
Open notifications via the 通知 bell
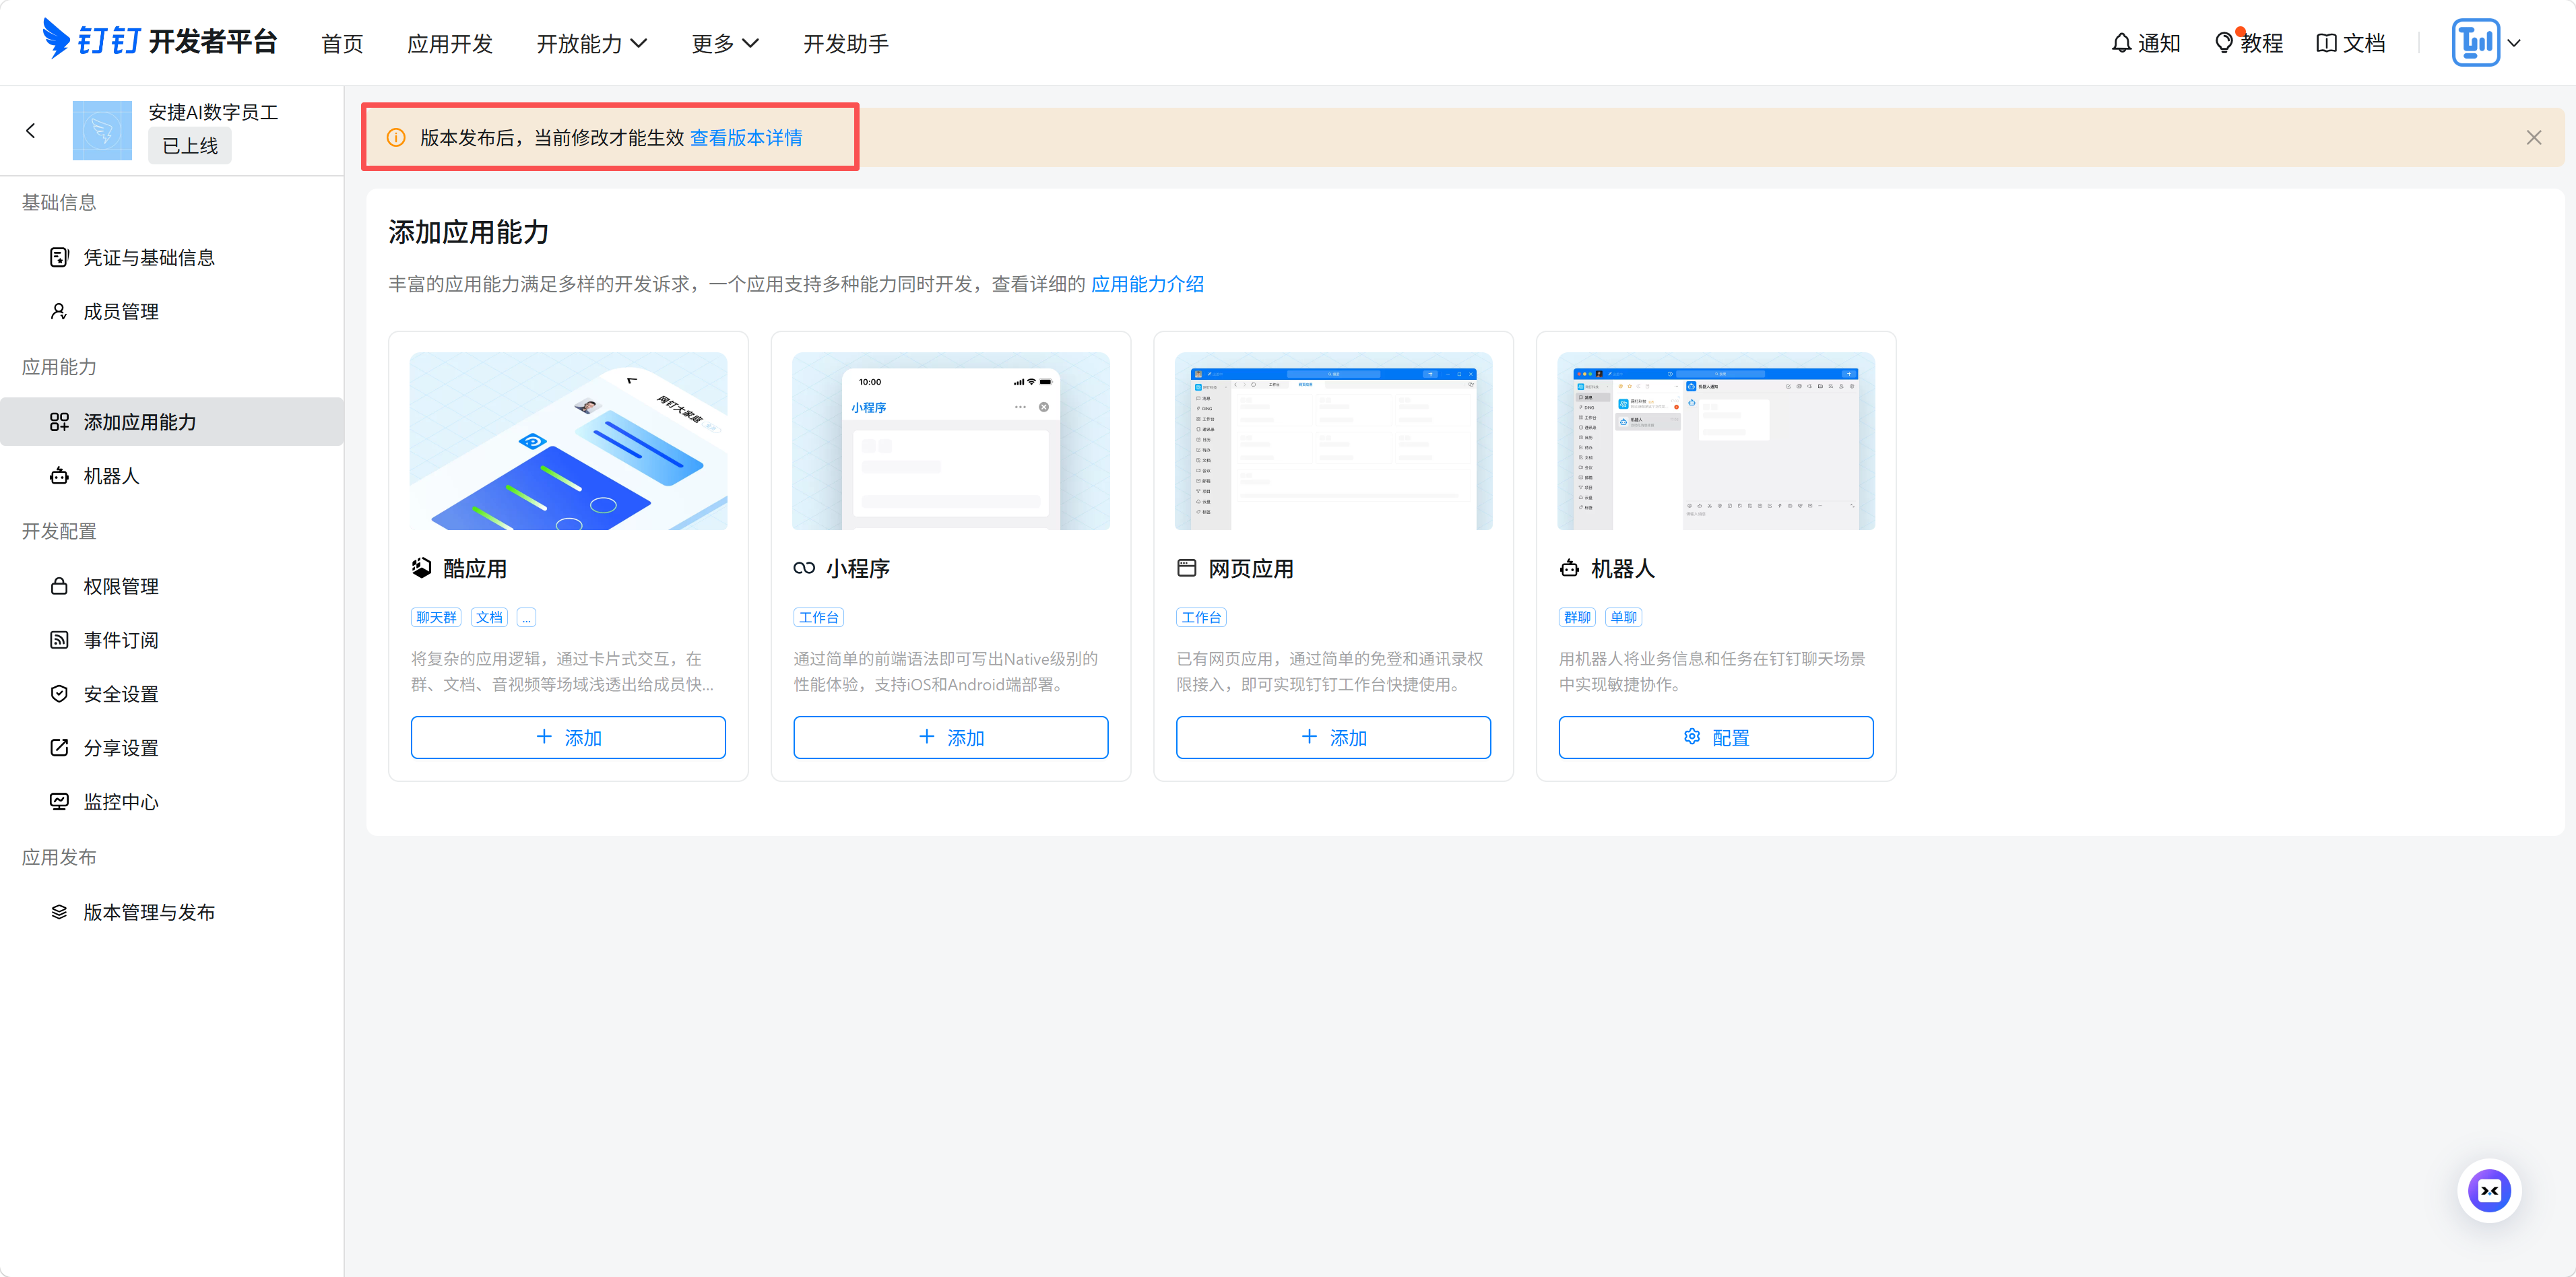click(x=2145, y=43)
